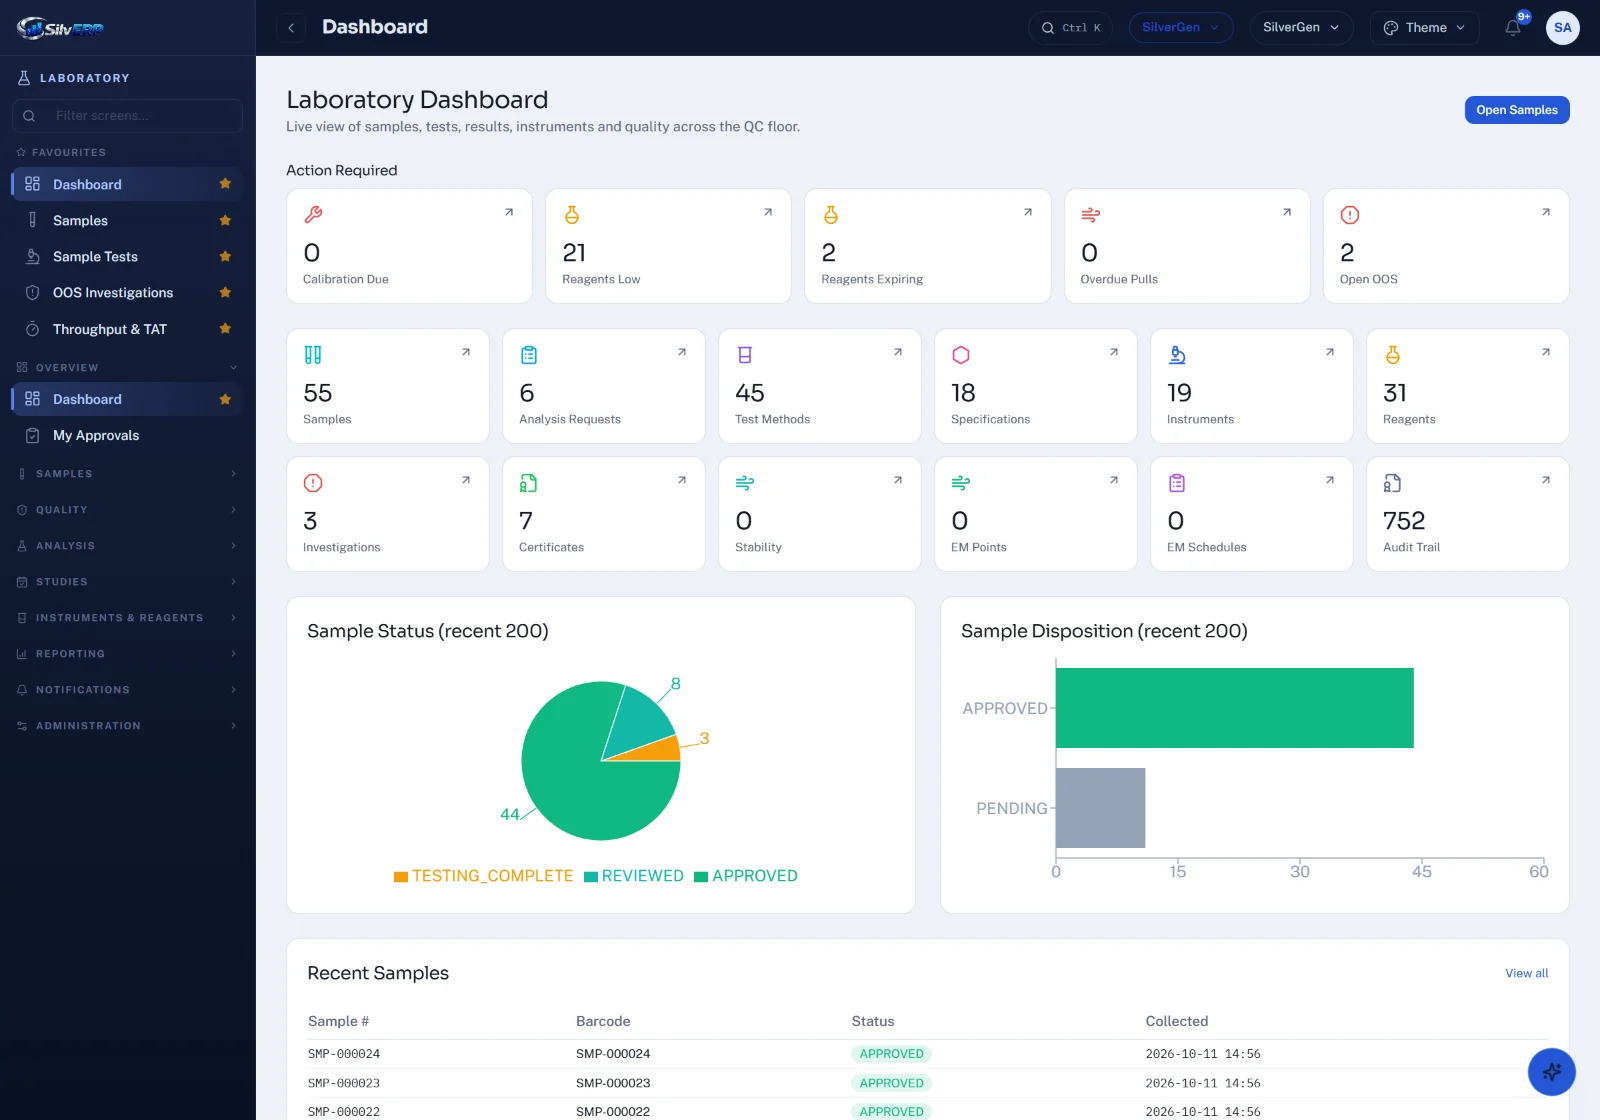
Task: Expand the Studies sidebar section
Action: (127, 581)
